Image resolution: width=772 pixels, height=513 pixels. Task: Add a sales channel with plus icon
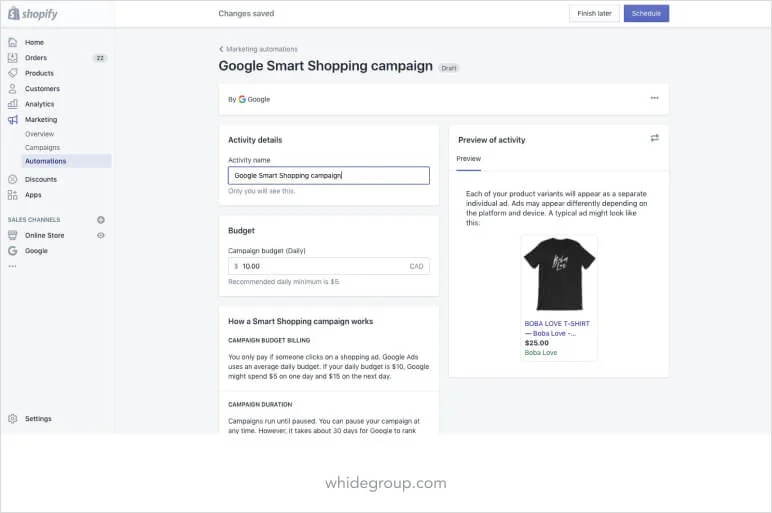(x=101, y=220)
